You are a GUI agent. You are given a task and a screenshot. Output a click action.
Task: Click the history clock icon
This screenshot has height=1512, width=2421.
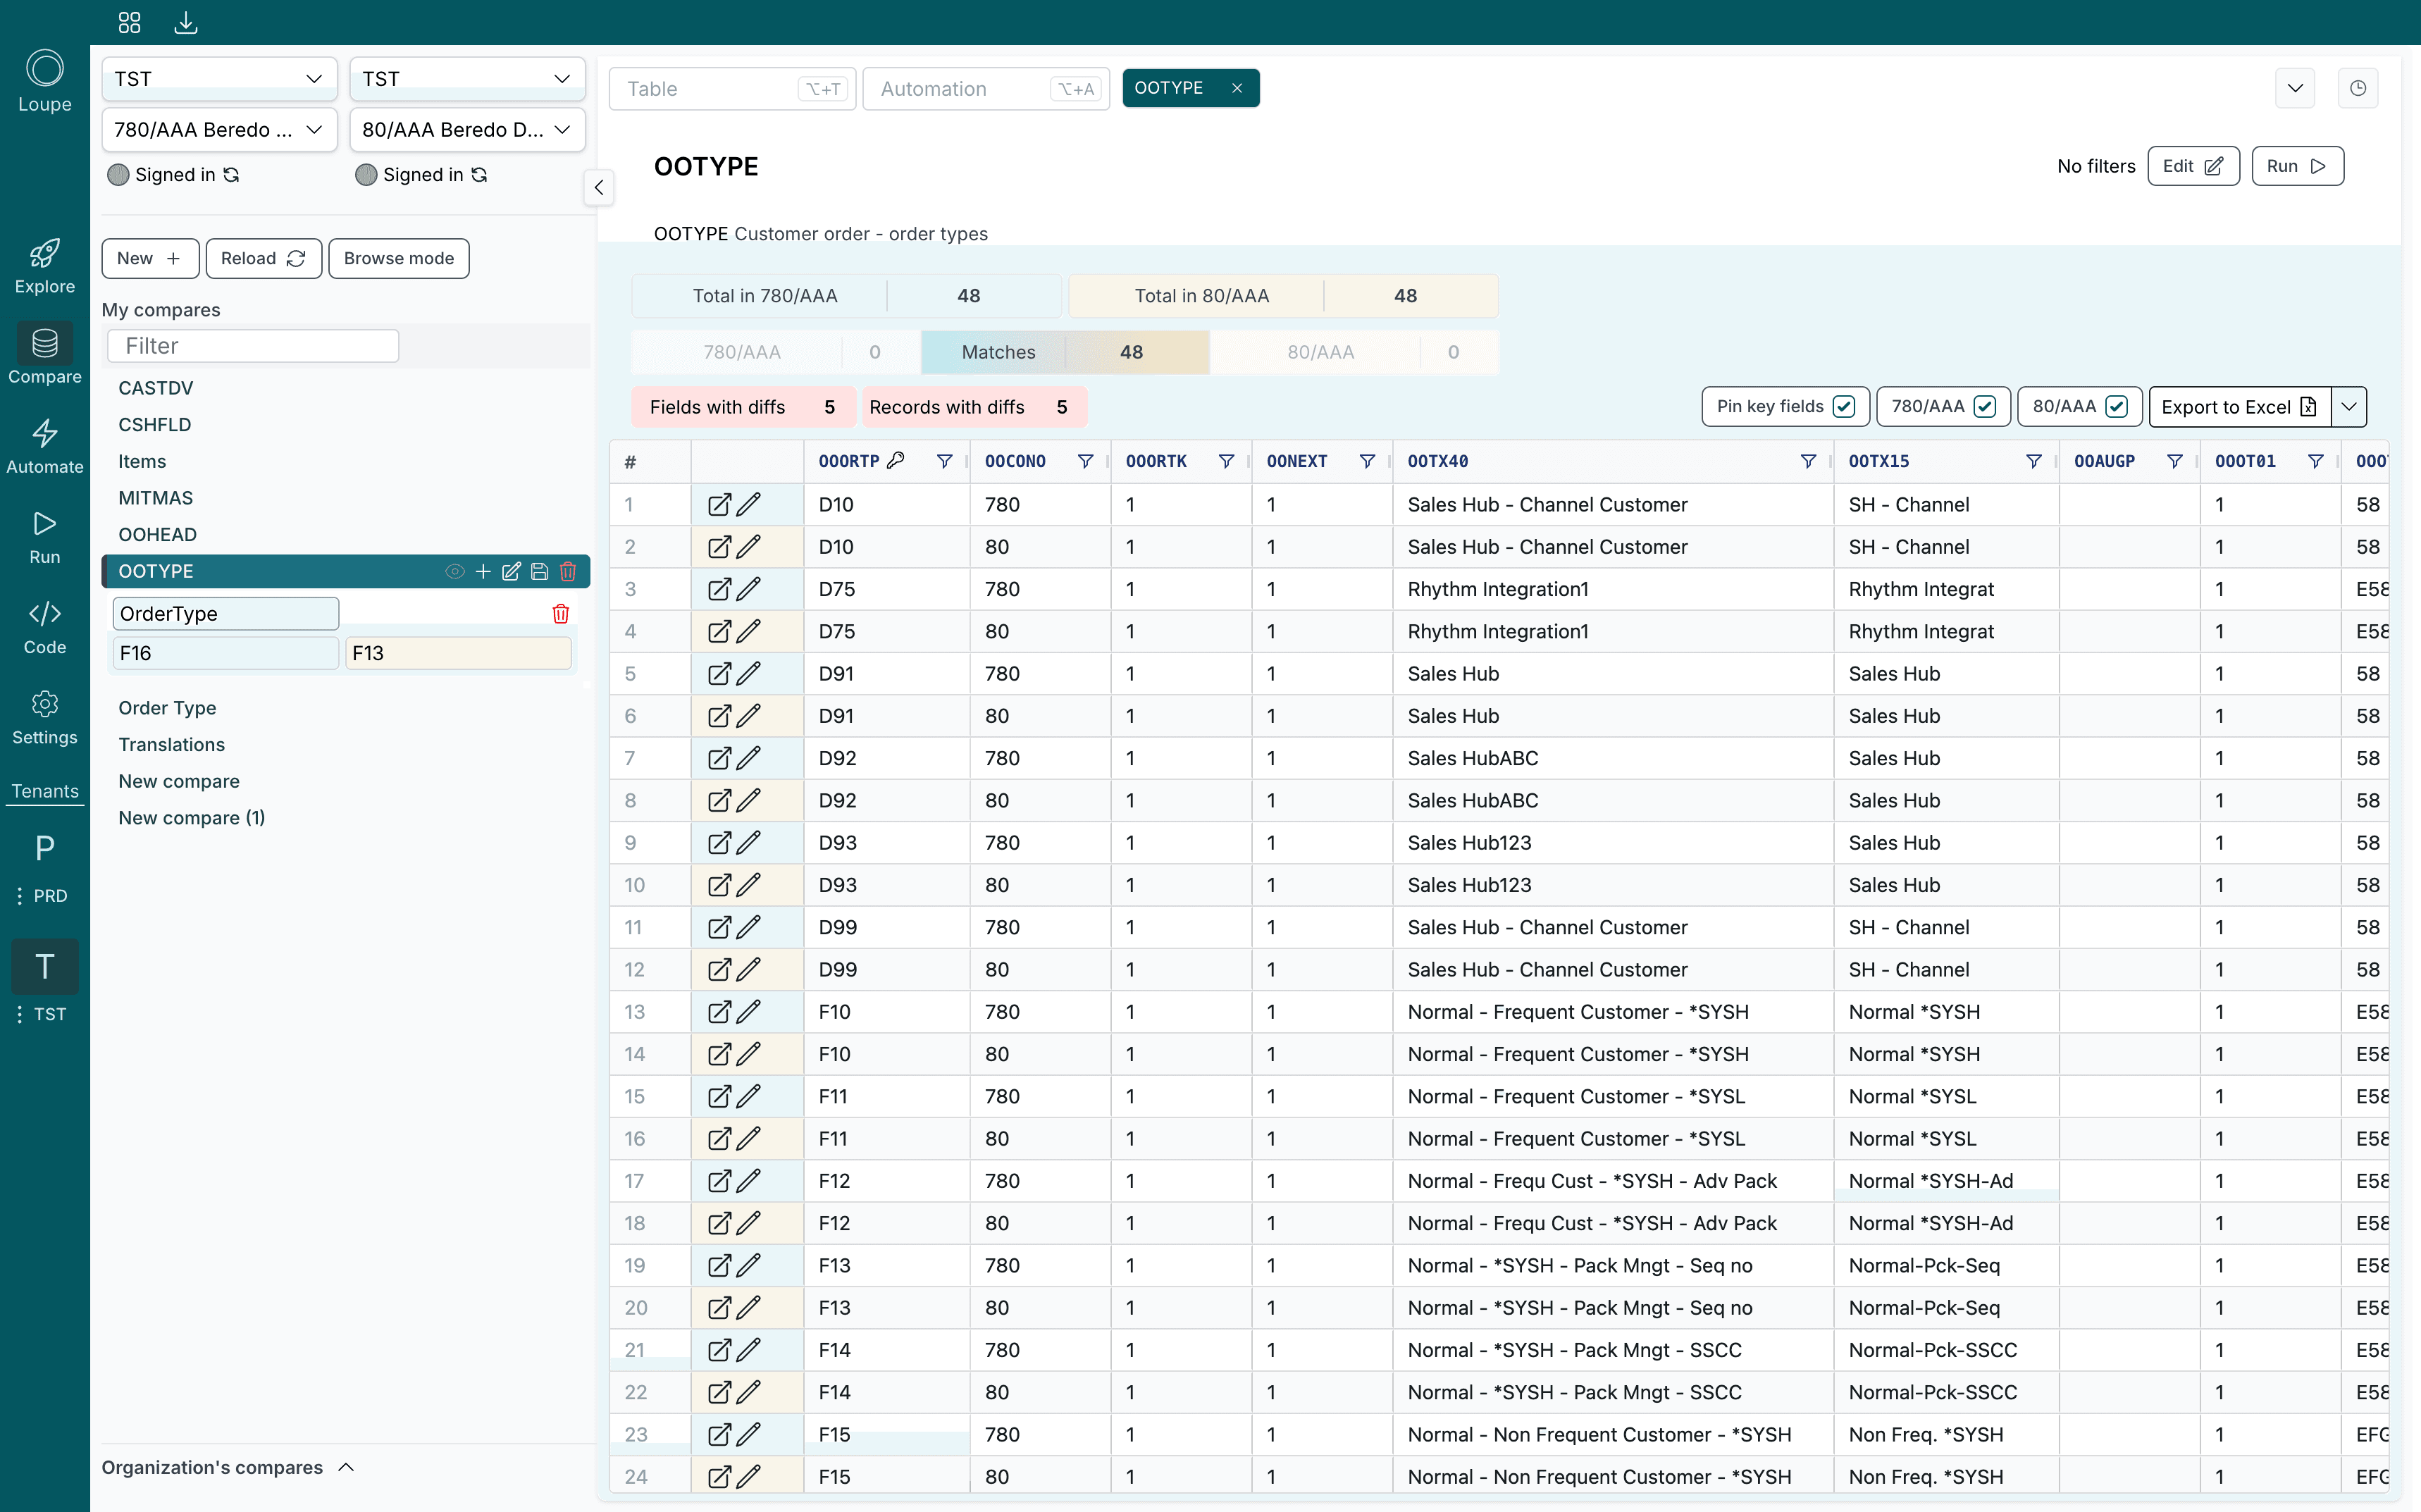[x=2358, y=88]
